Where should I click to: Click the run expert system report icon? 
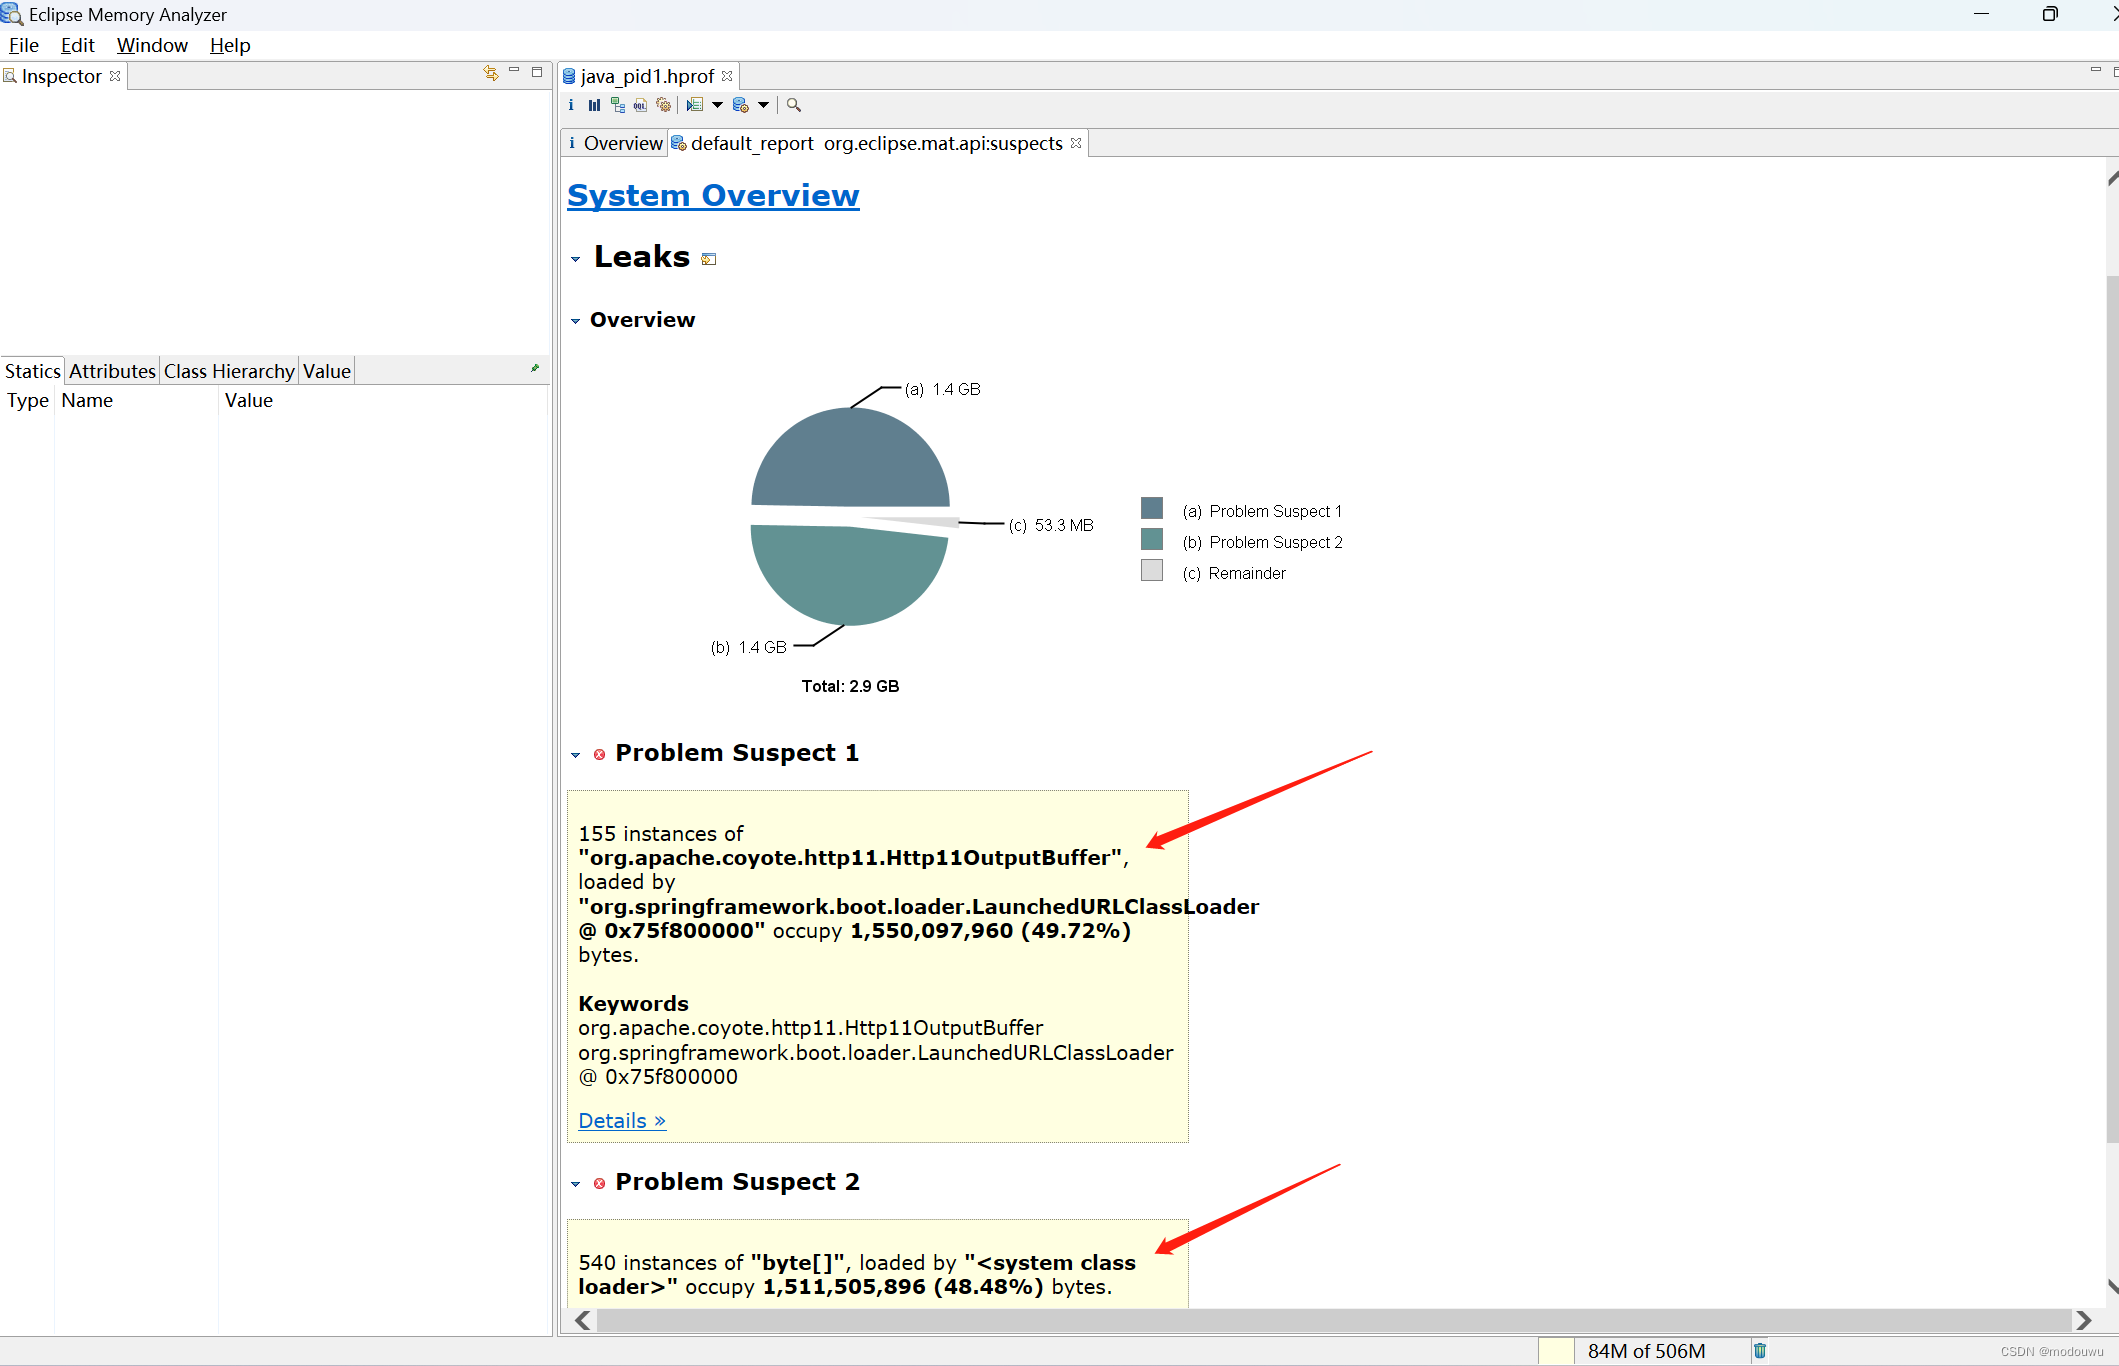(695, 105)
